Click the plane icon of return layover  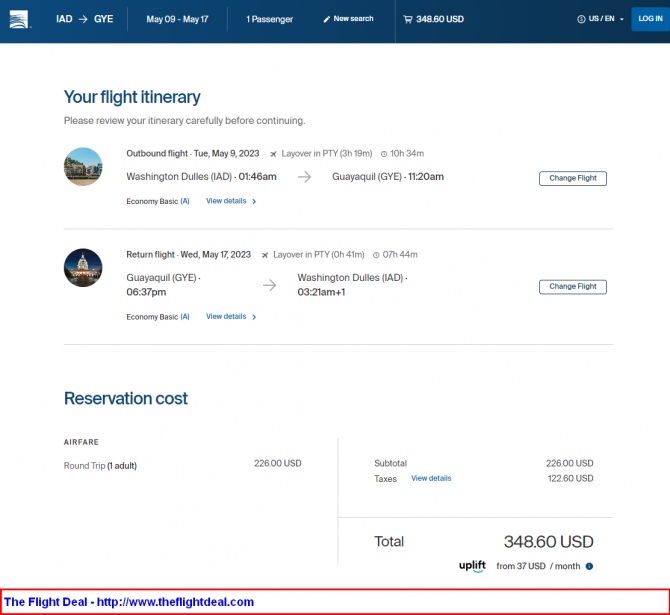265,255
